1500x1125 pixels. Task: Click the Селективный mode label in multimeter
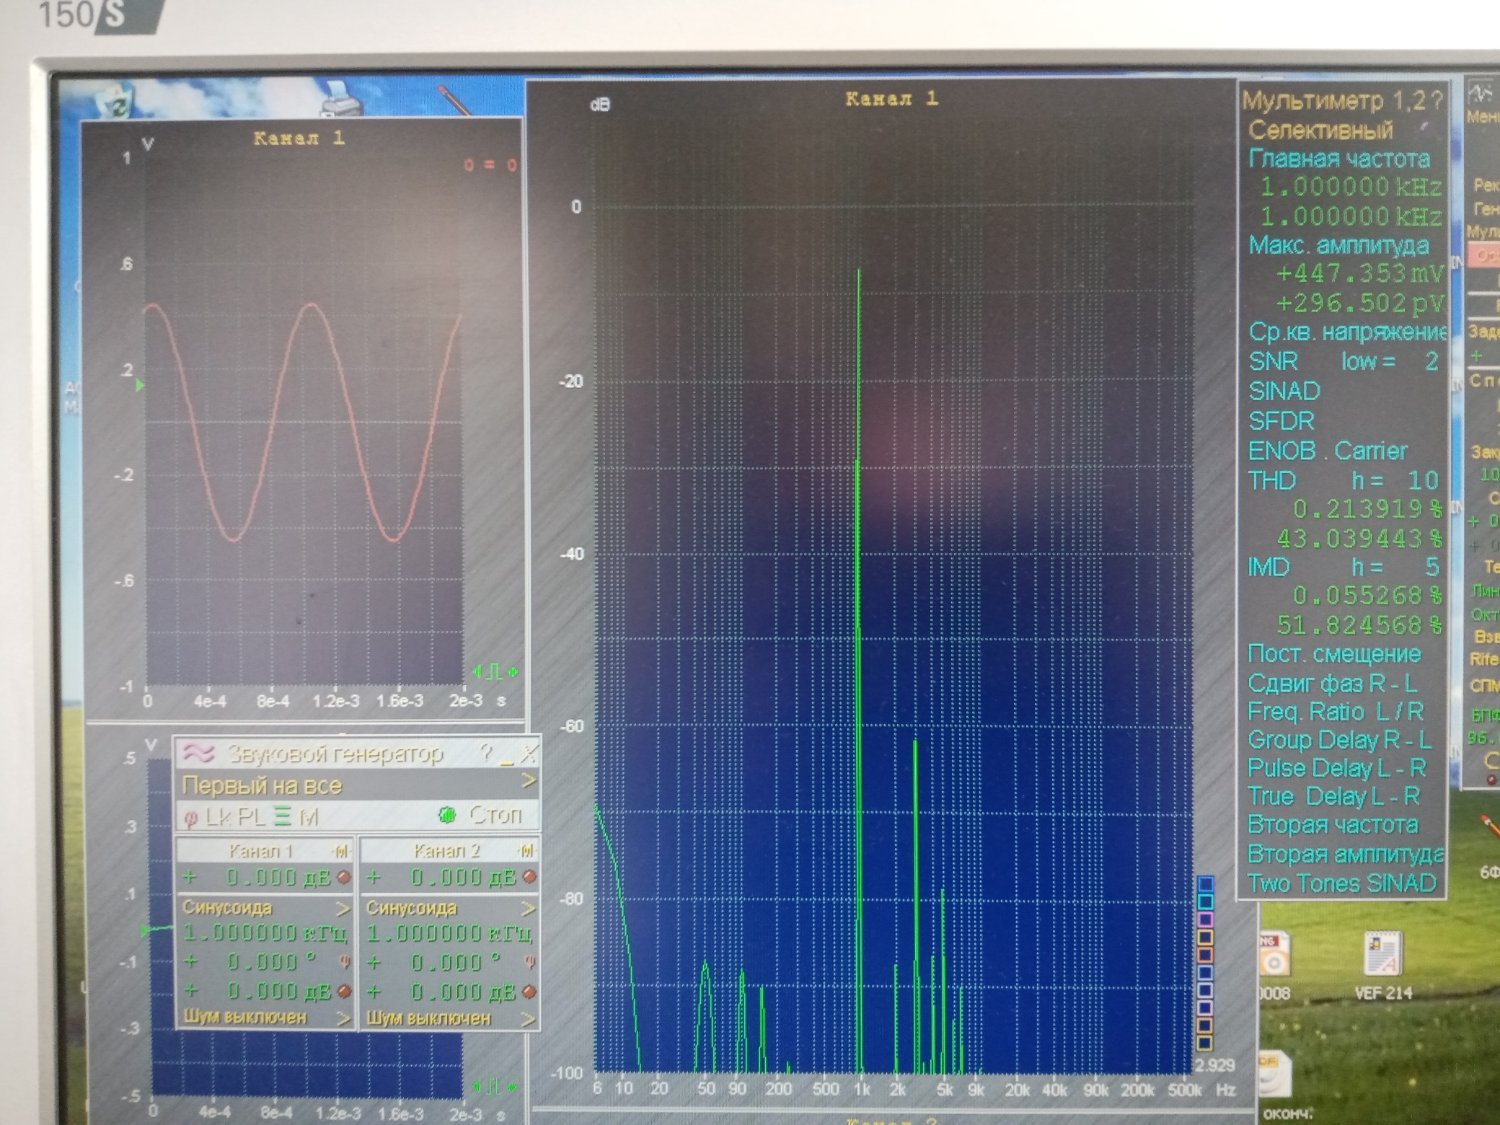tap(1320, 130)
